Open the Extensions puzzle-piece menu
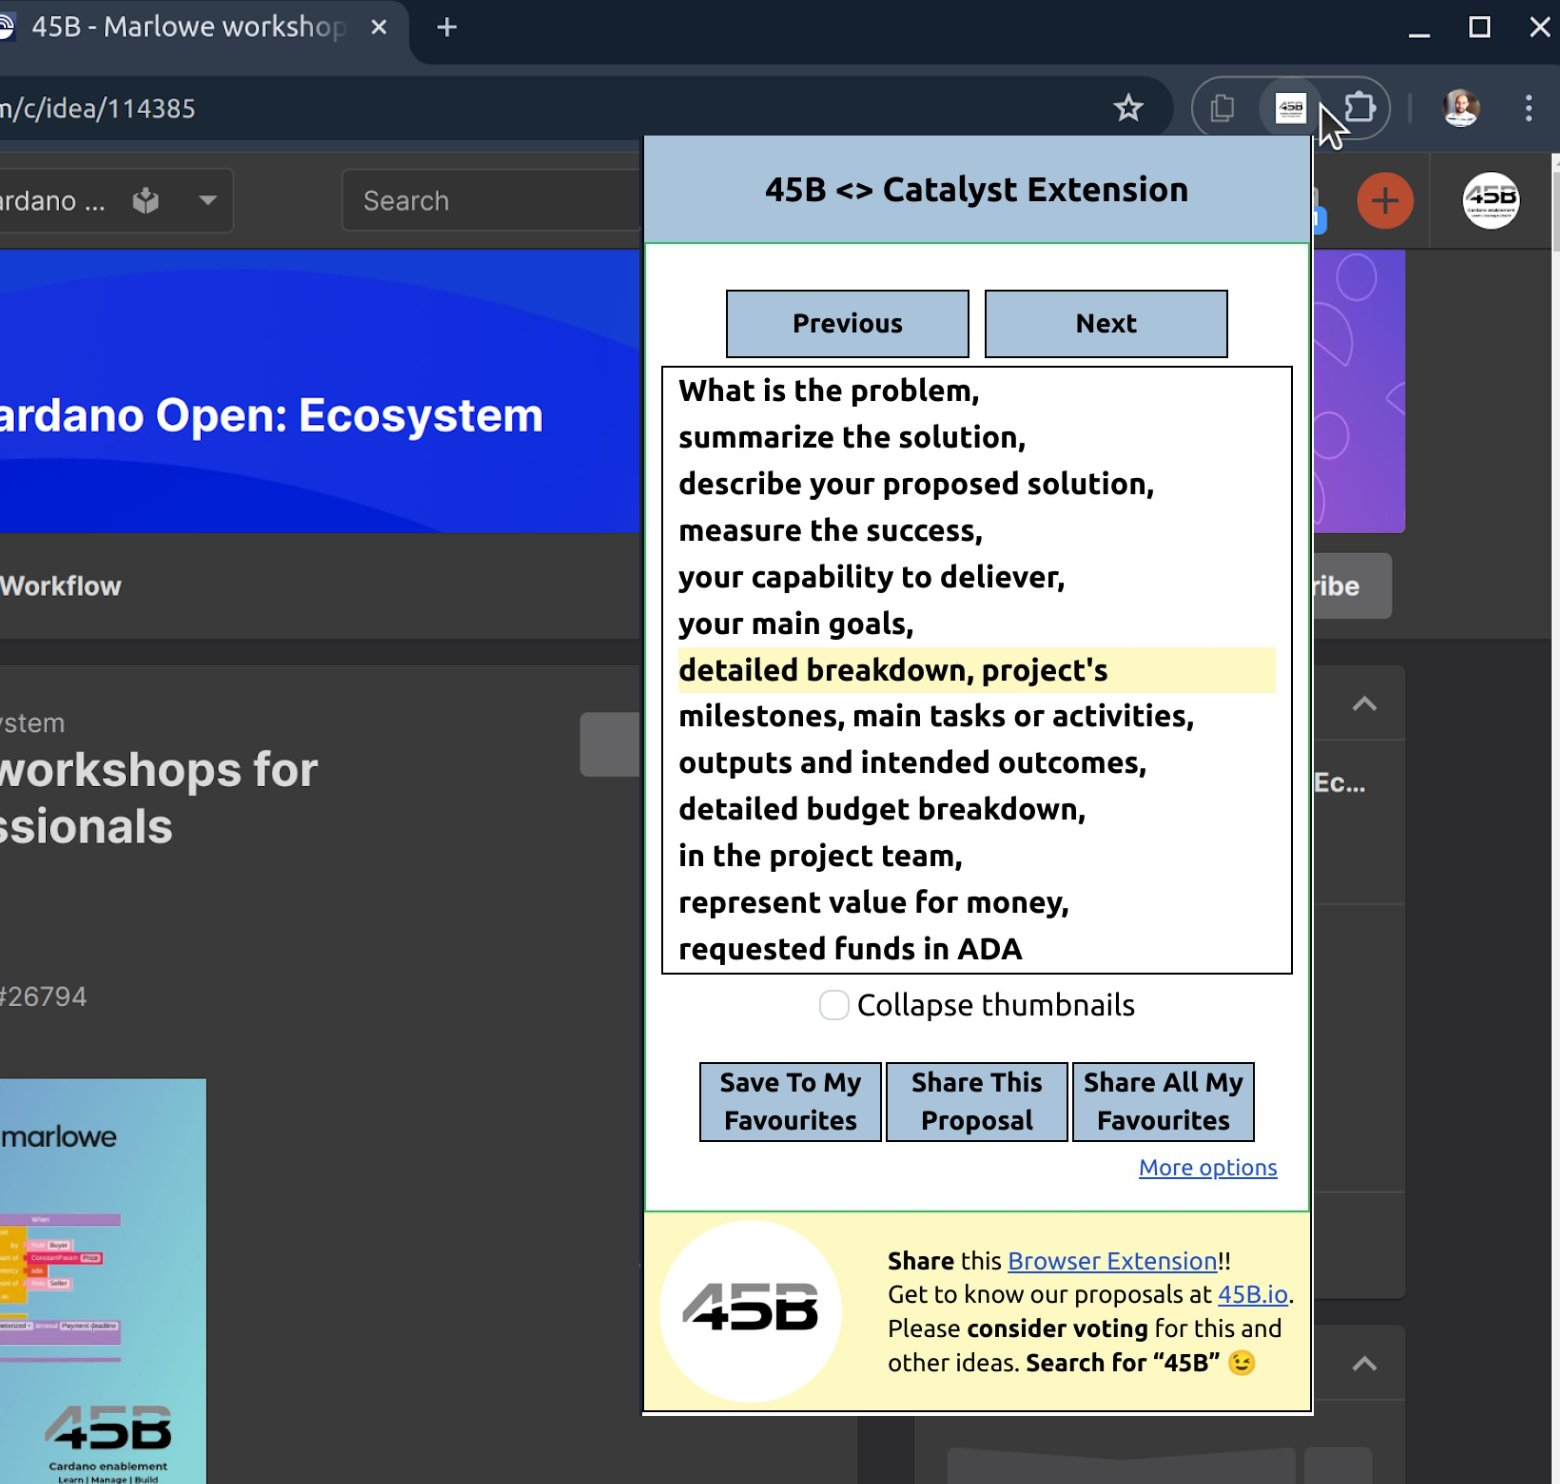The height and width of the screenshot is (1484, 1560). 1360,107
